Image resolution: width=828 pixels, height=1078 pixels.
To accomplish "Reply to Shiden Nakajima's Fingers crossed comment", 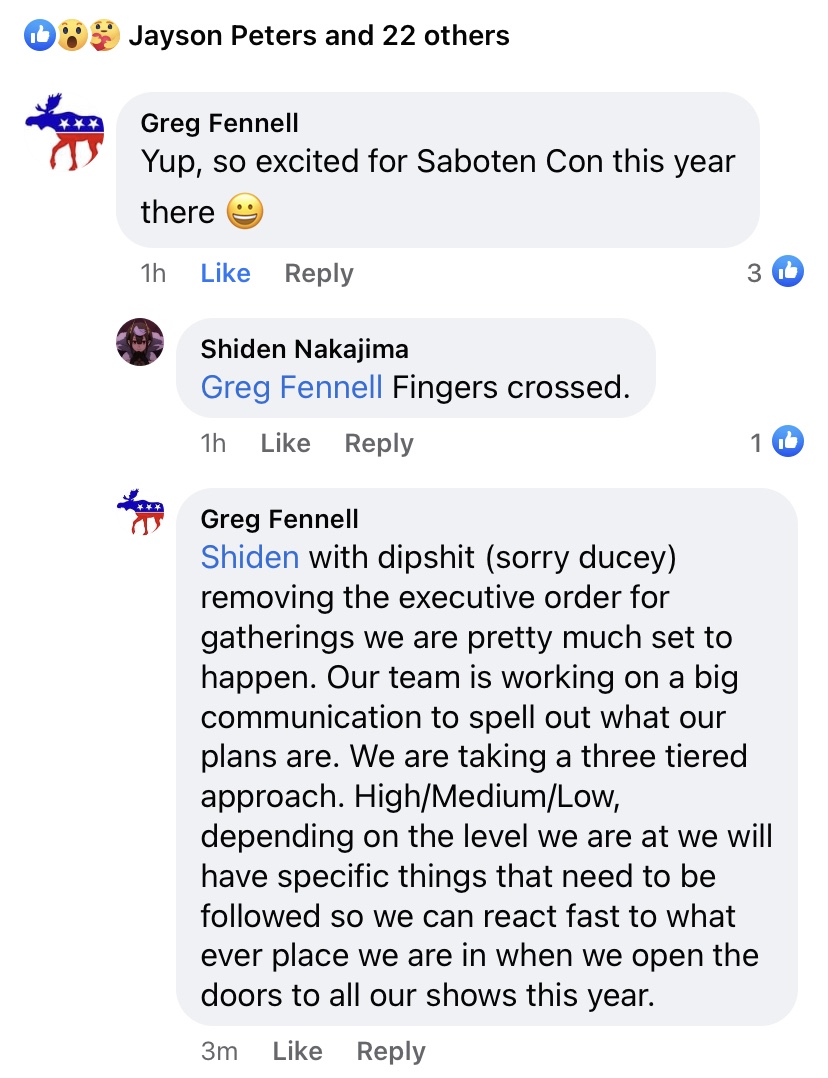I will [379, 443].
